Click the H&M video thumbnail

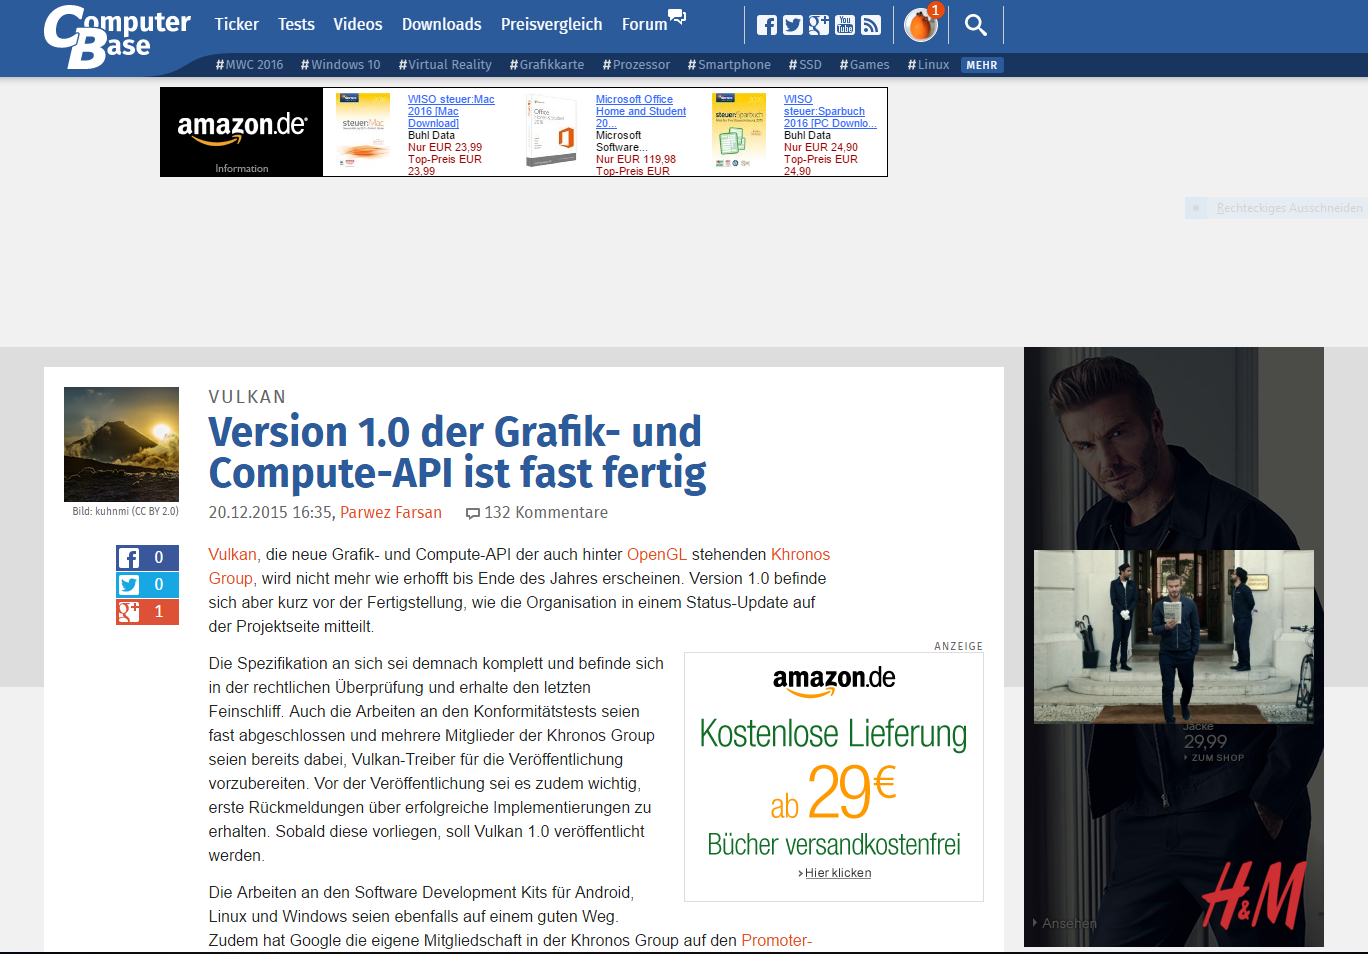click(1174, 637)
